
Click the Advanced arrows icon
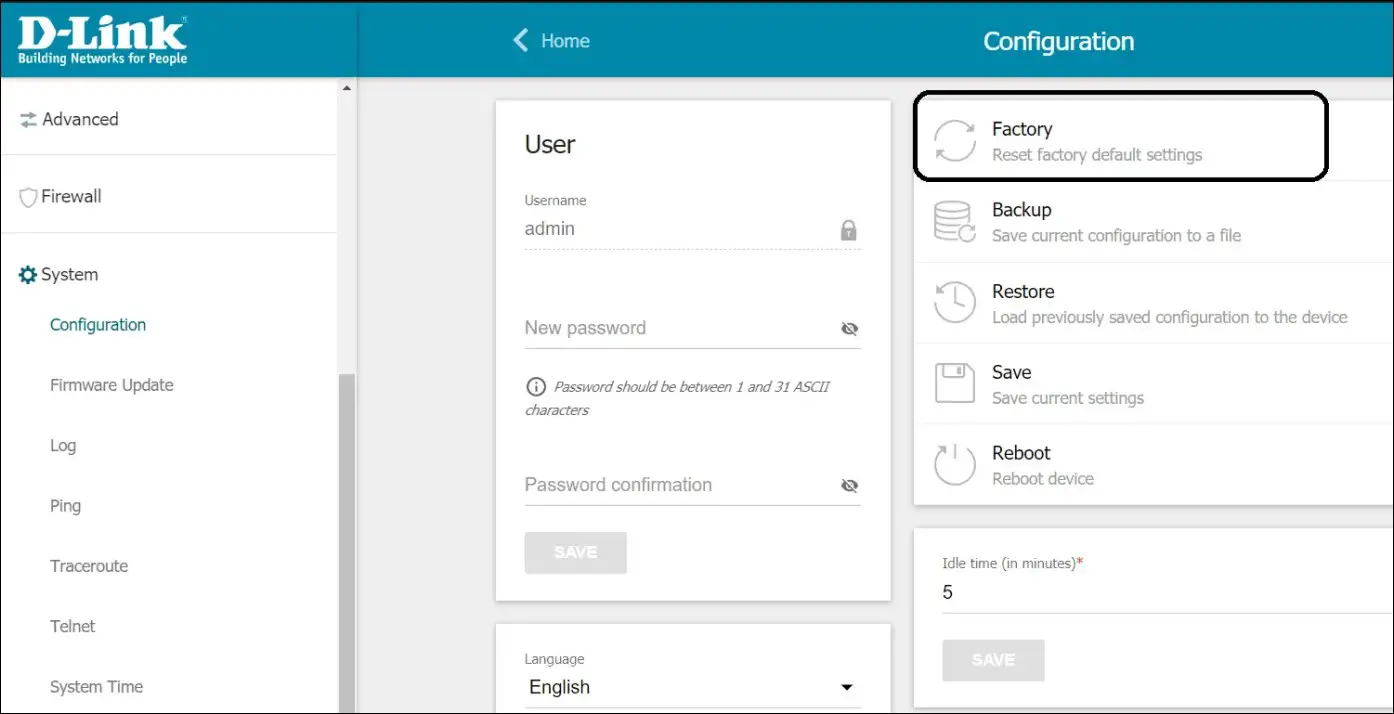click(28, 120)
